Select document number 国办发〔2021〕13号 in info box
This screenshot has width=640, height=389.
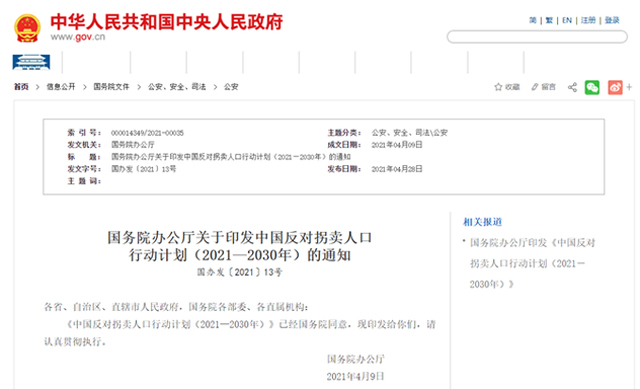144,169
